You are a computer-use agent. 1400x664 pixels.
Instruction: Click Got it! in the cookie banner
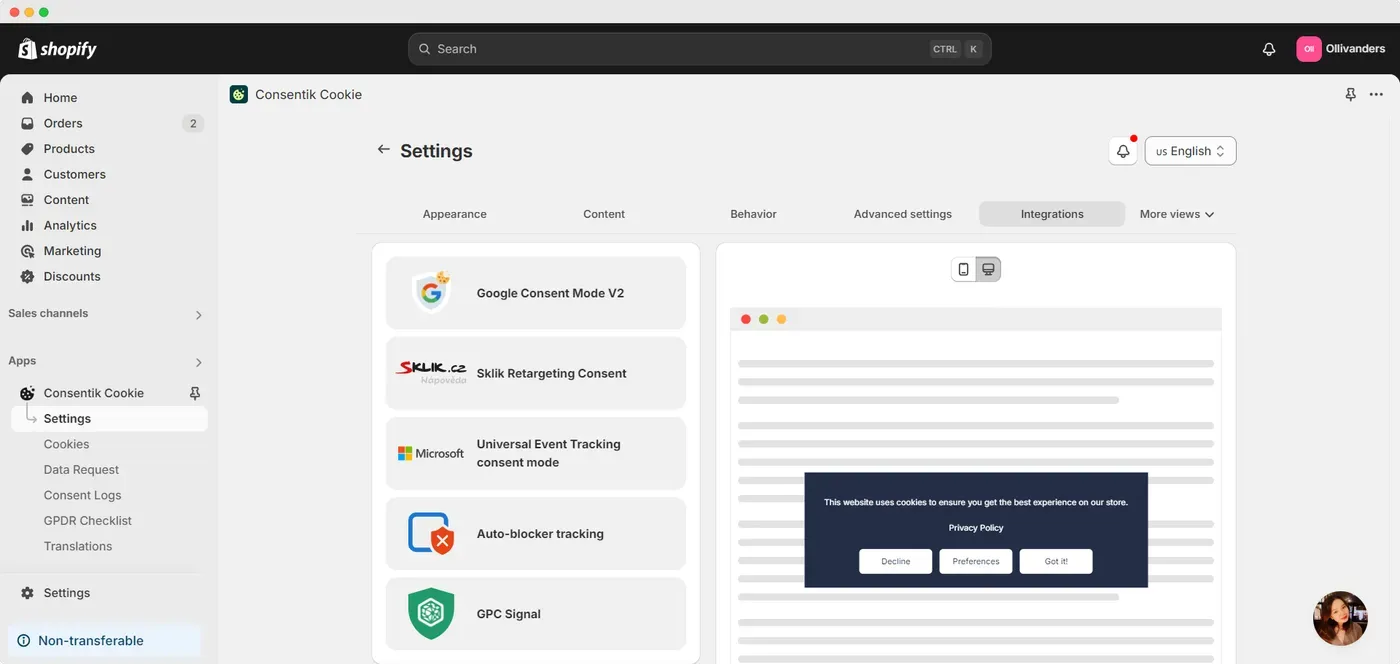1056,561
